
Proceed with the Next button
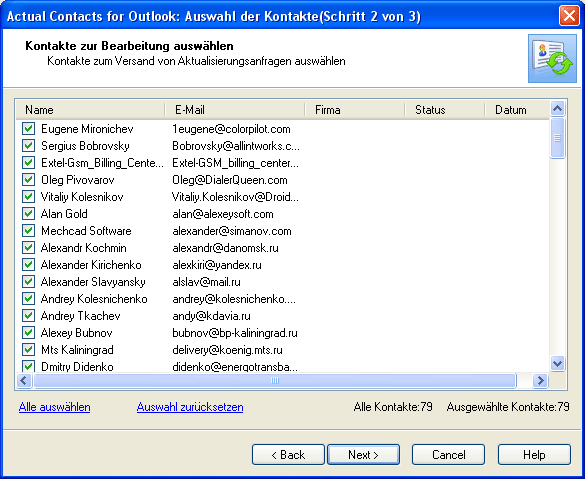click(x=363, y=454)
